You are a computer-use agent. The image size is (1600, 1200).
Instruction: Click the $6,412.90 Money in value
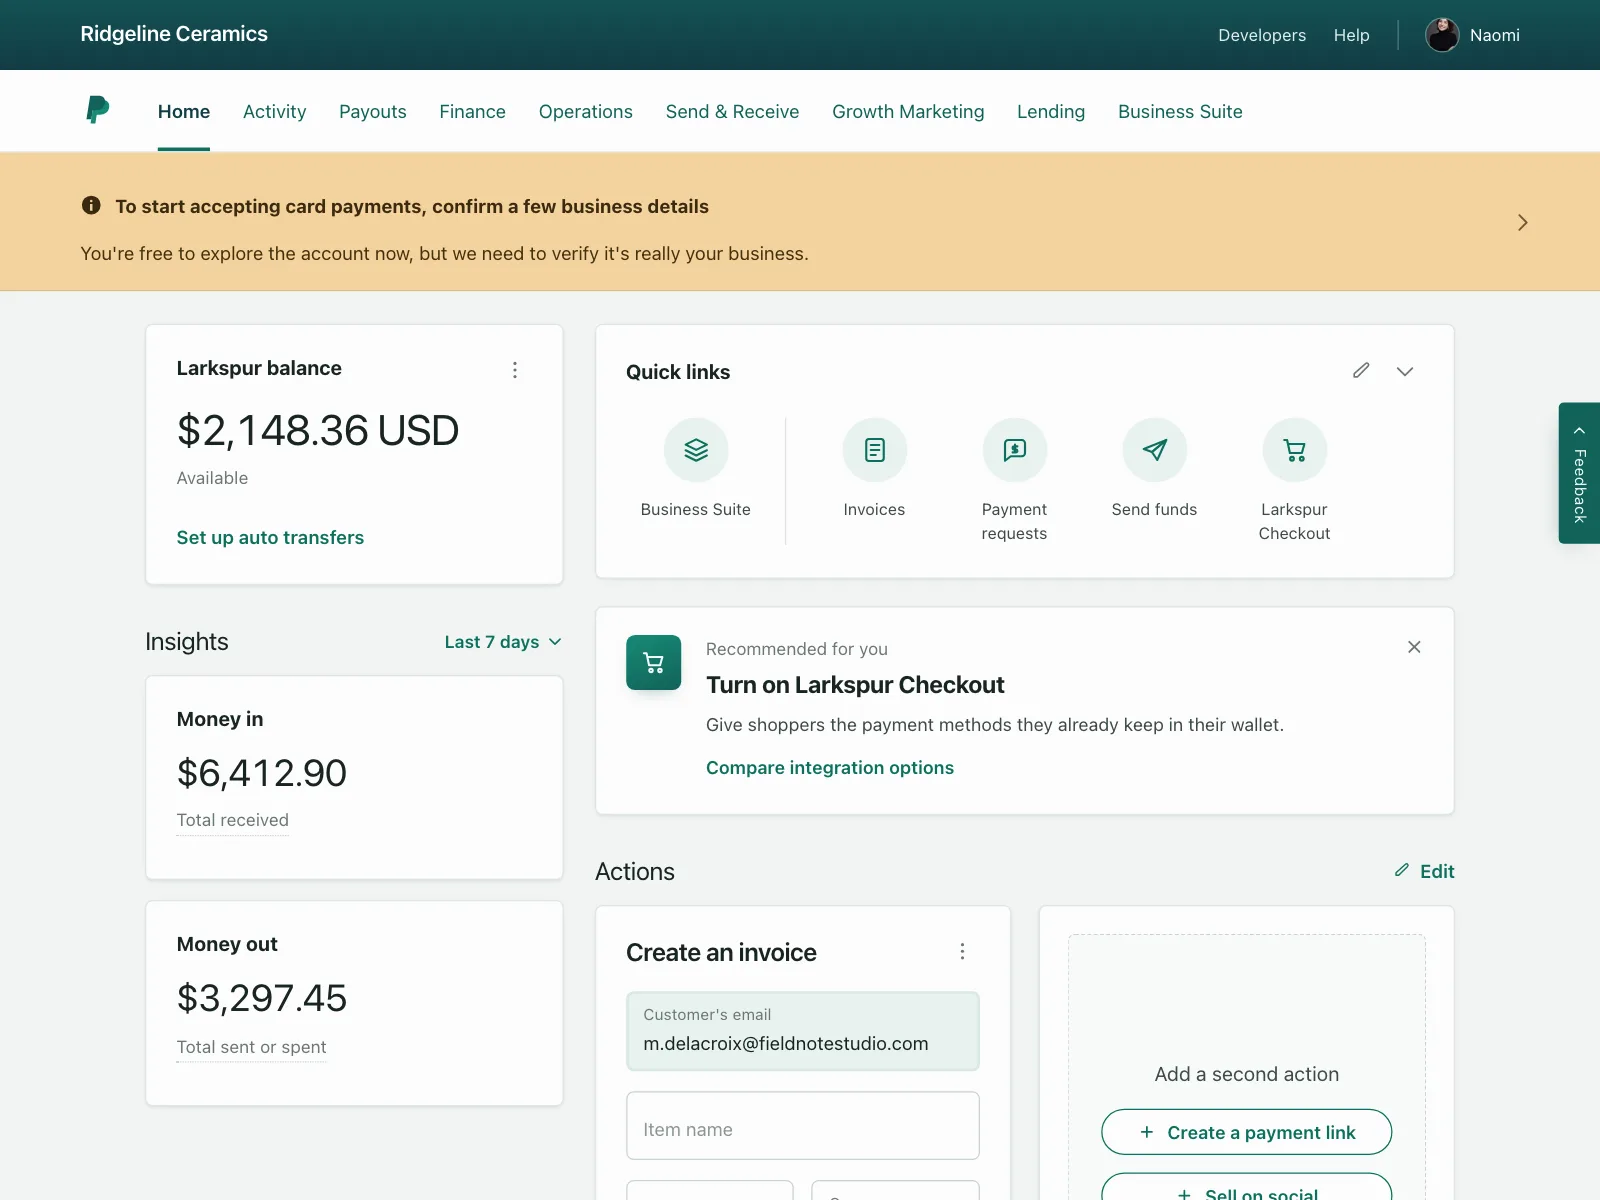point(262,773)
